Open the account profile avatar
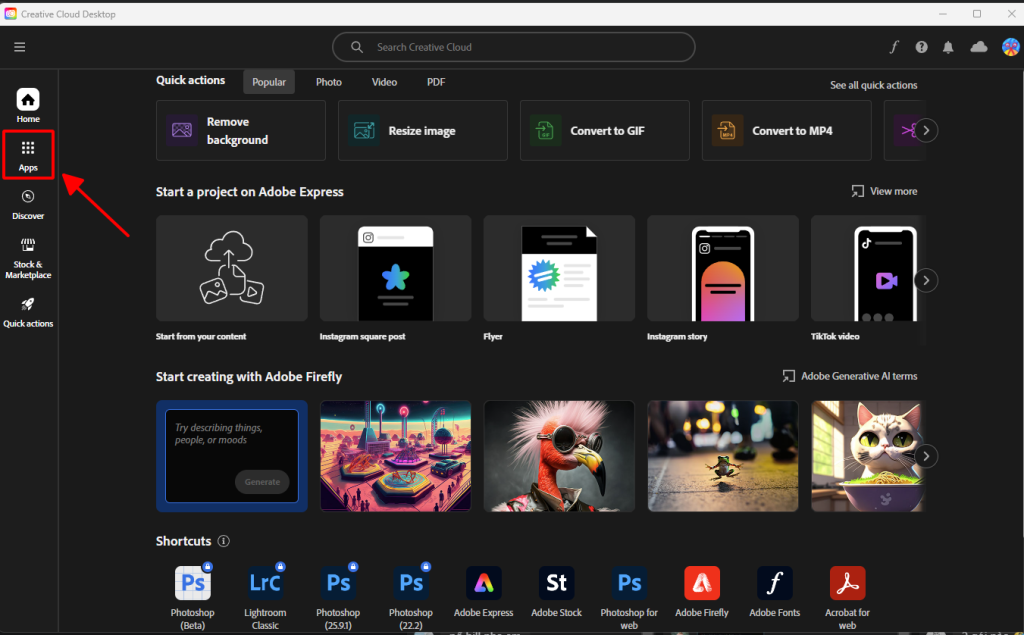 point(1011,47)
